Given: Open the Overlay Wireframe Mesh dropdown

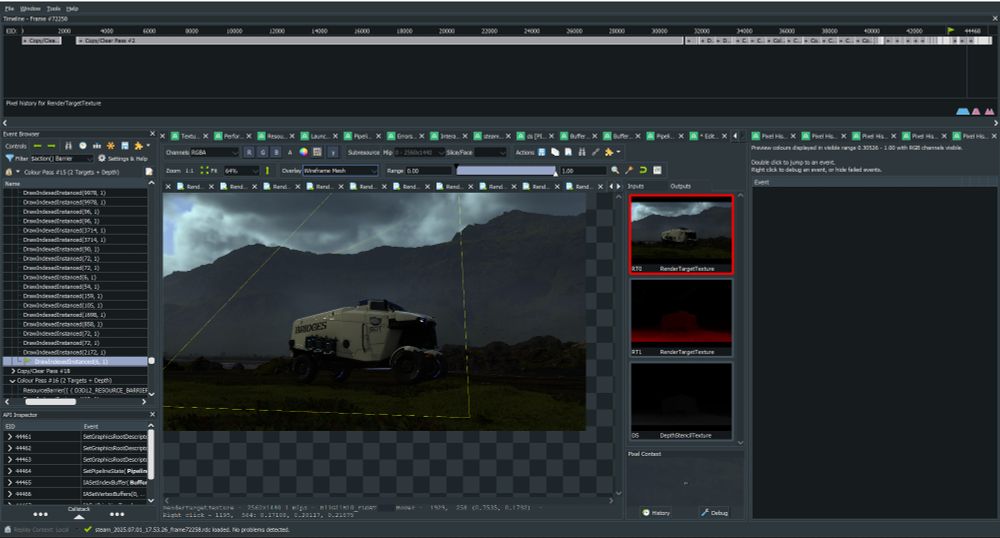Looking at the screenshot, I should tap(341, 171).
